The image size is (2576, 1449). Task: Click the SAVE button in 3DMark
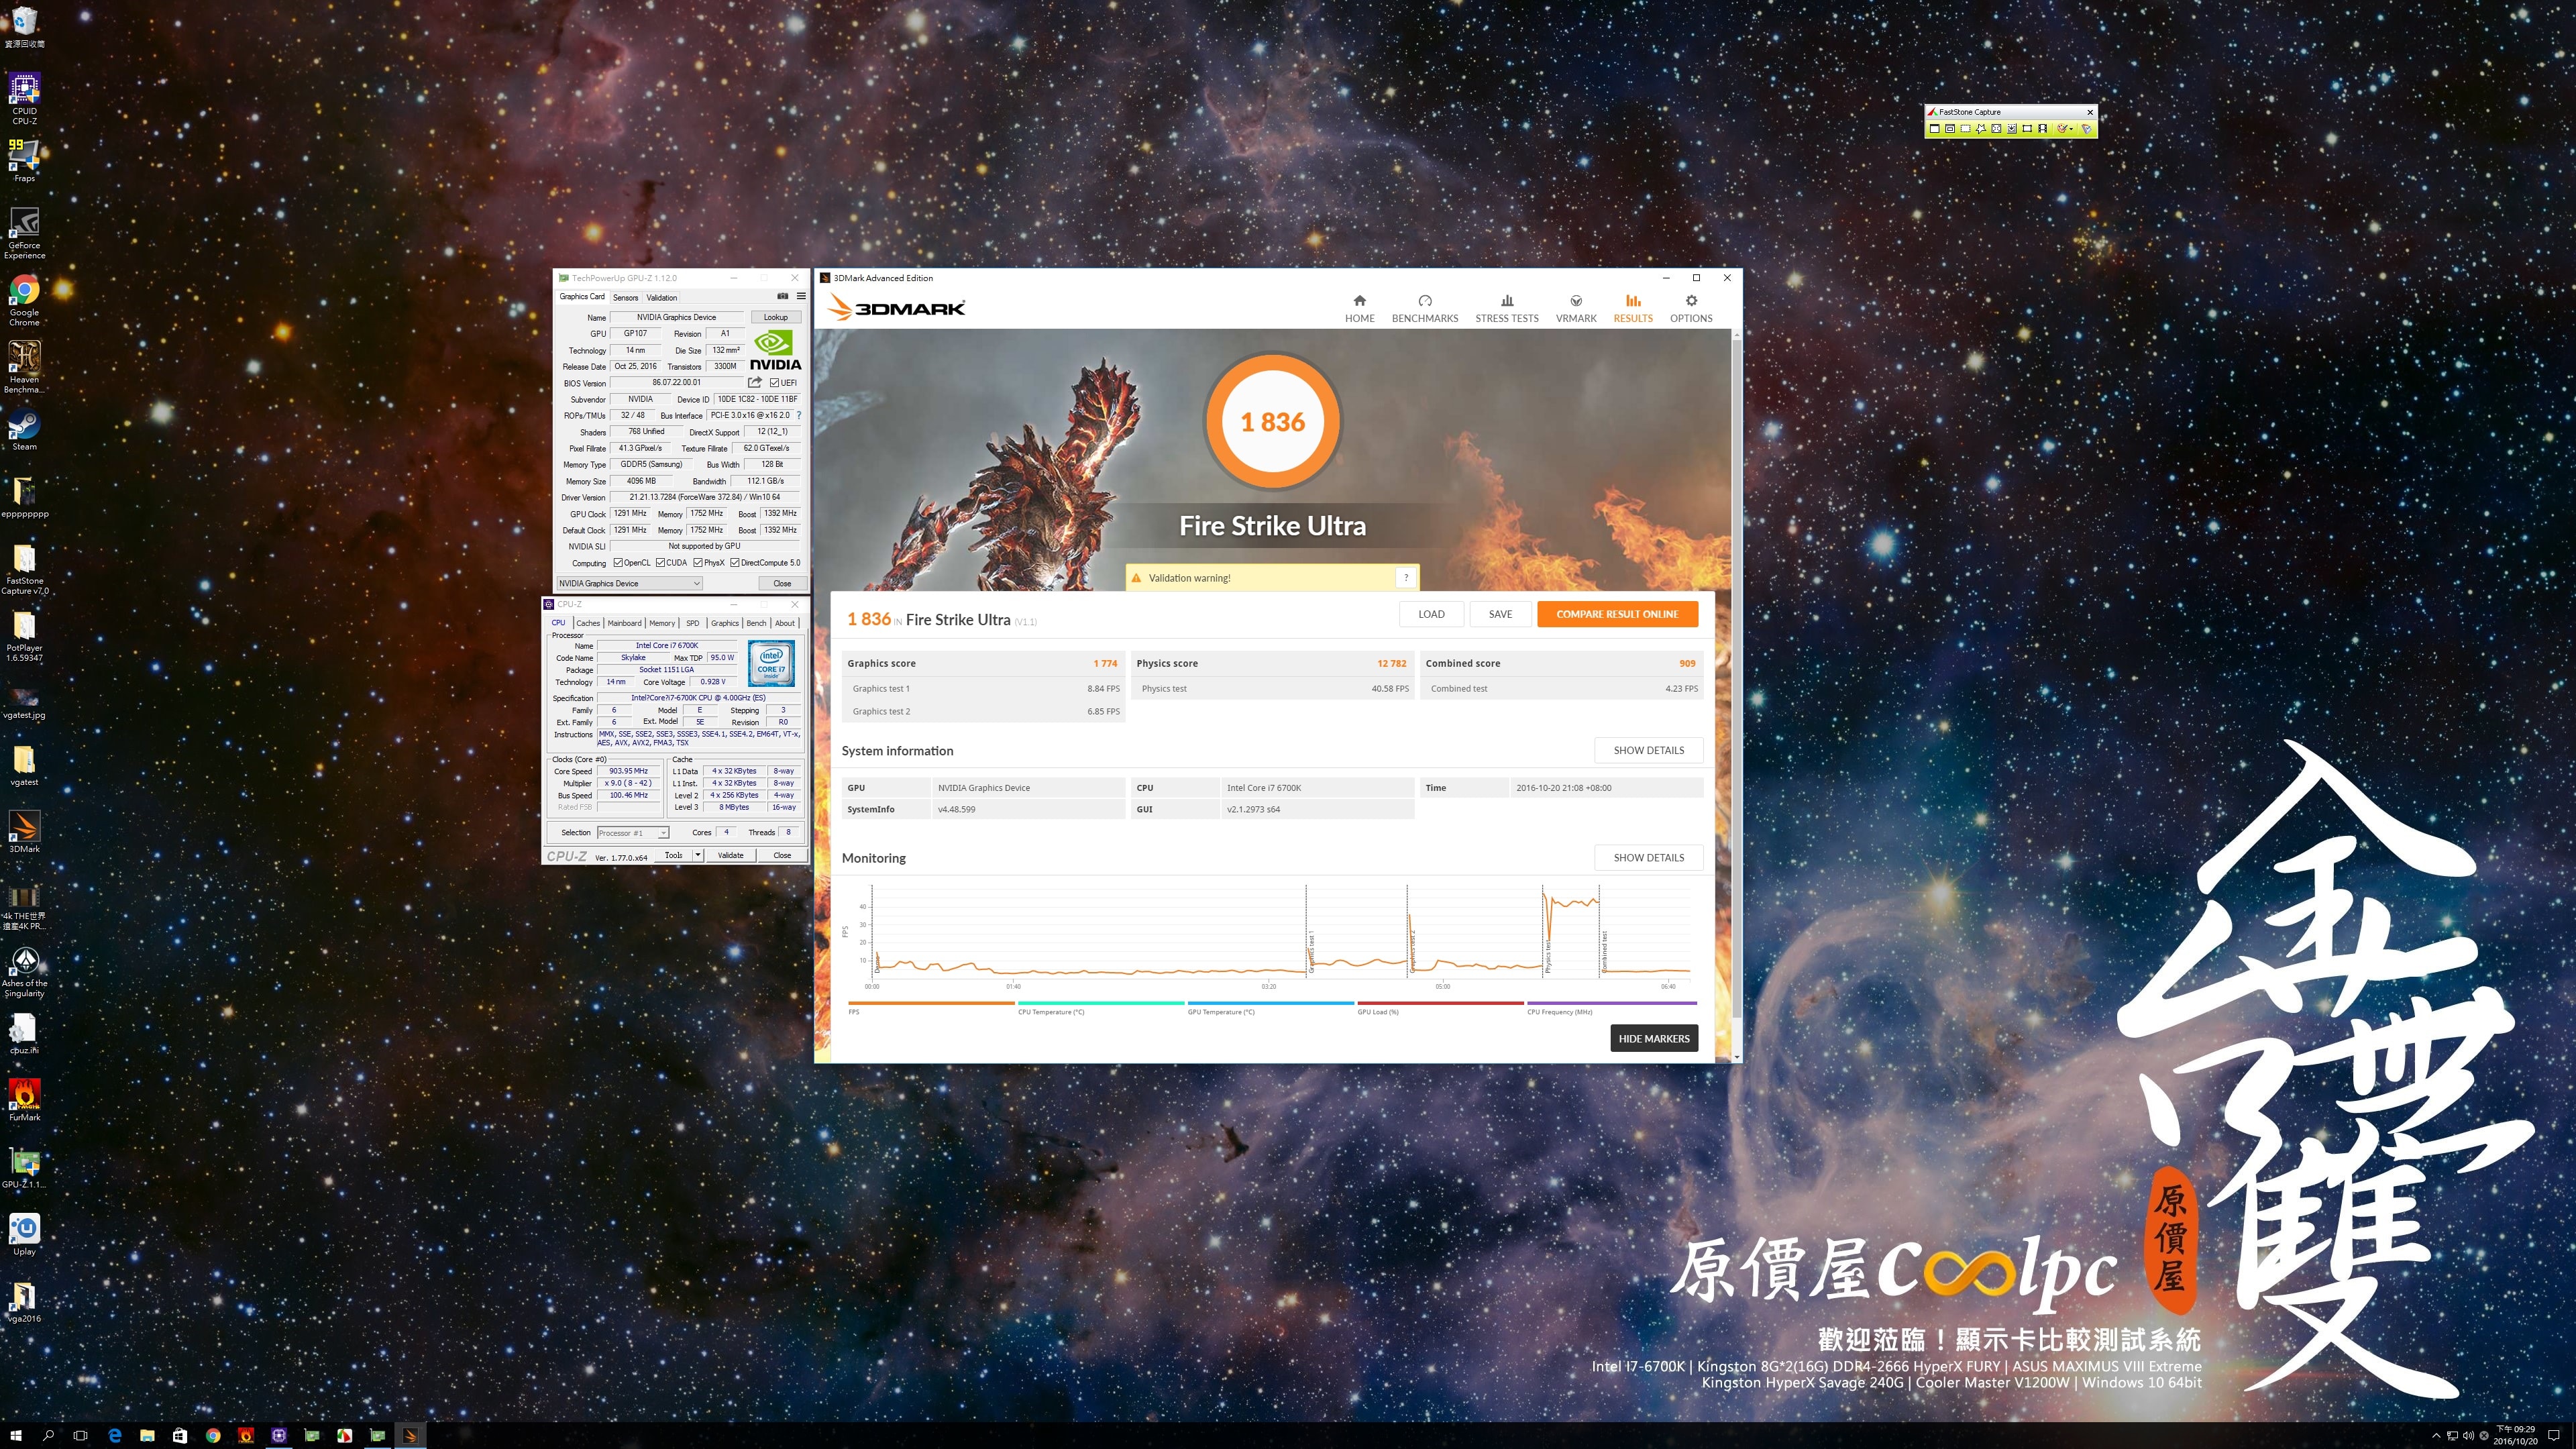pyautogui.click(x=1500, y=614)
